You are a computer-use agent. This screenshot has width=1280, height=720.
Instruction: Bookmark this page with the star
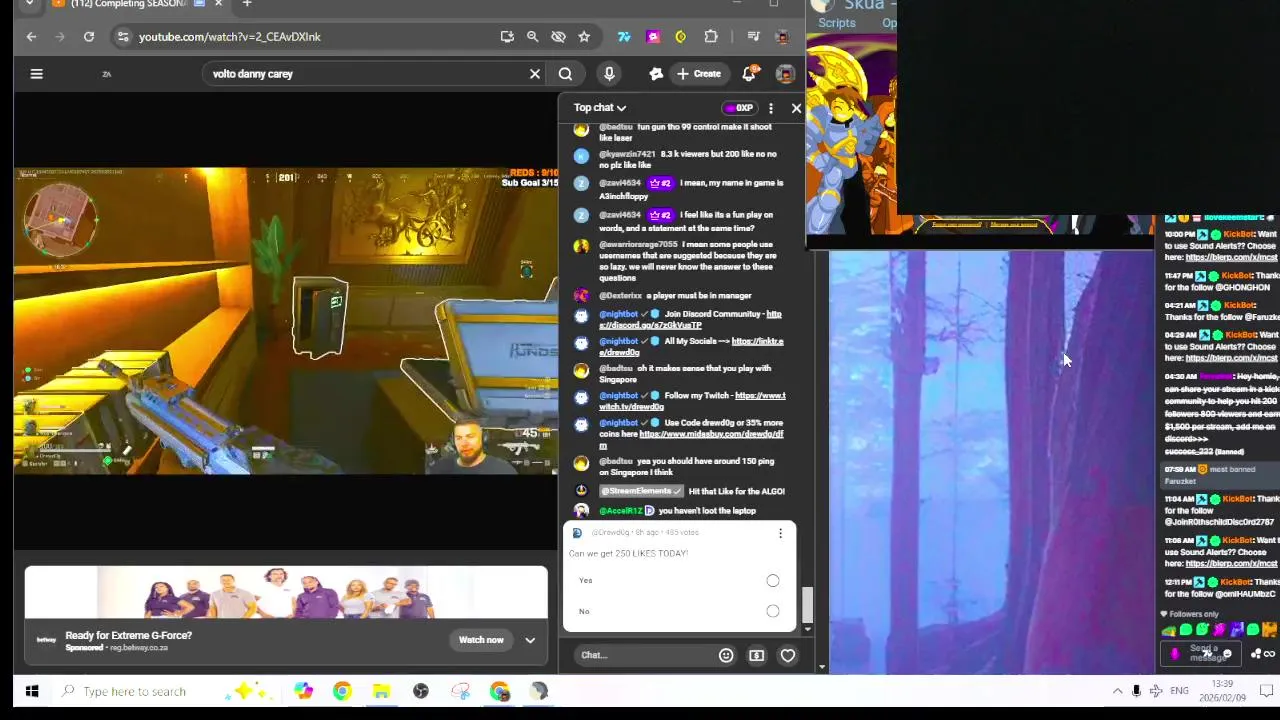pyautogui.click(x=584, y=37)
